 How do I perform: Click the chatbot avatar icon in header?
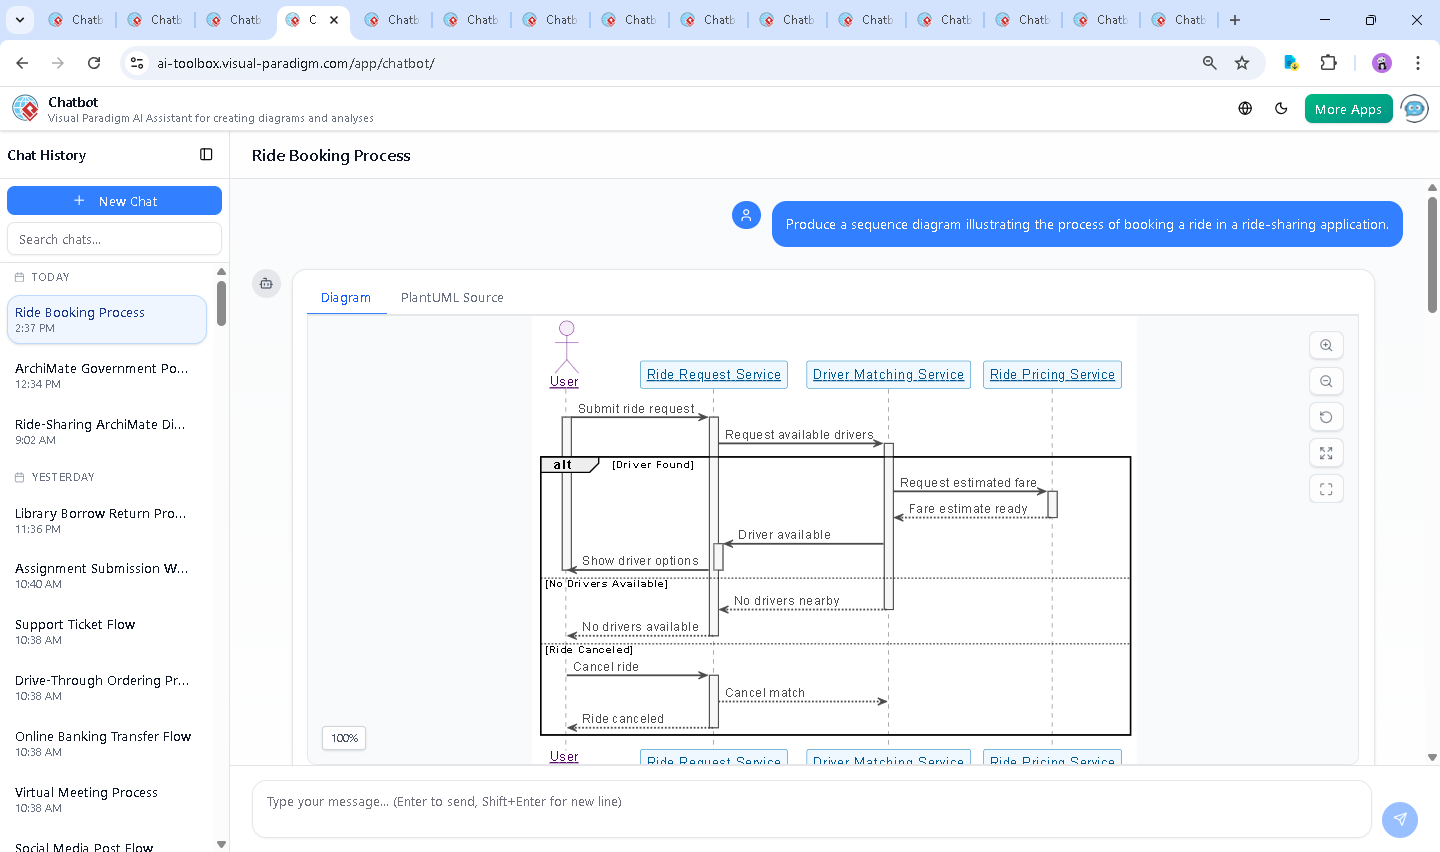click(x=1415, y=109)
